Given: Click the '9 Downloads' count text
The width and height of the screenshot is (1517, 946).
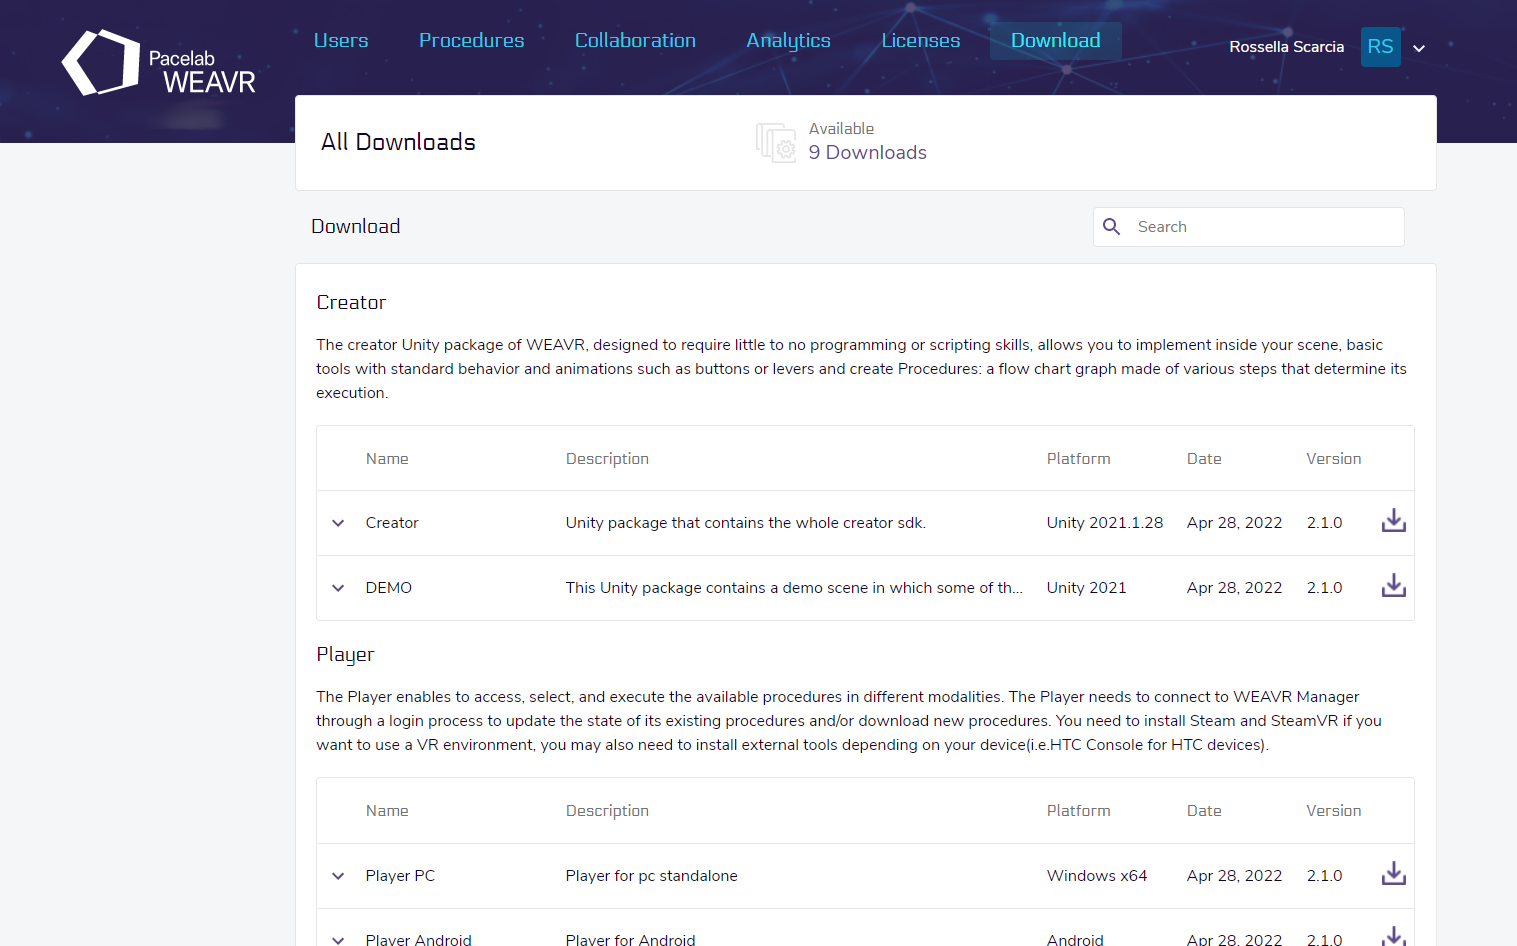Looking at the screenshot, I should coord(867,152).
